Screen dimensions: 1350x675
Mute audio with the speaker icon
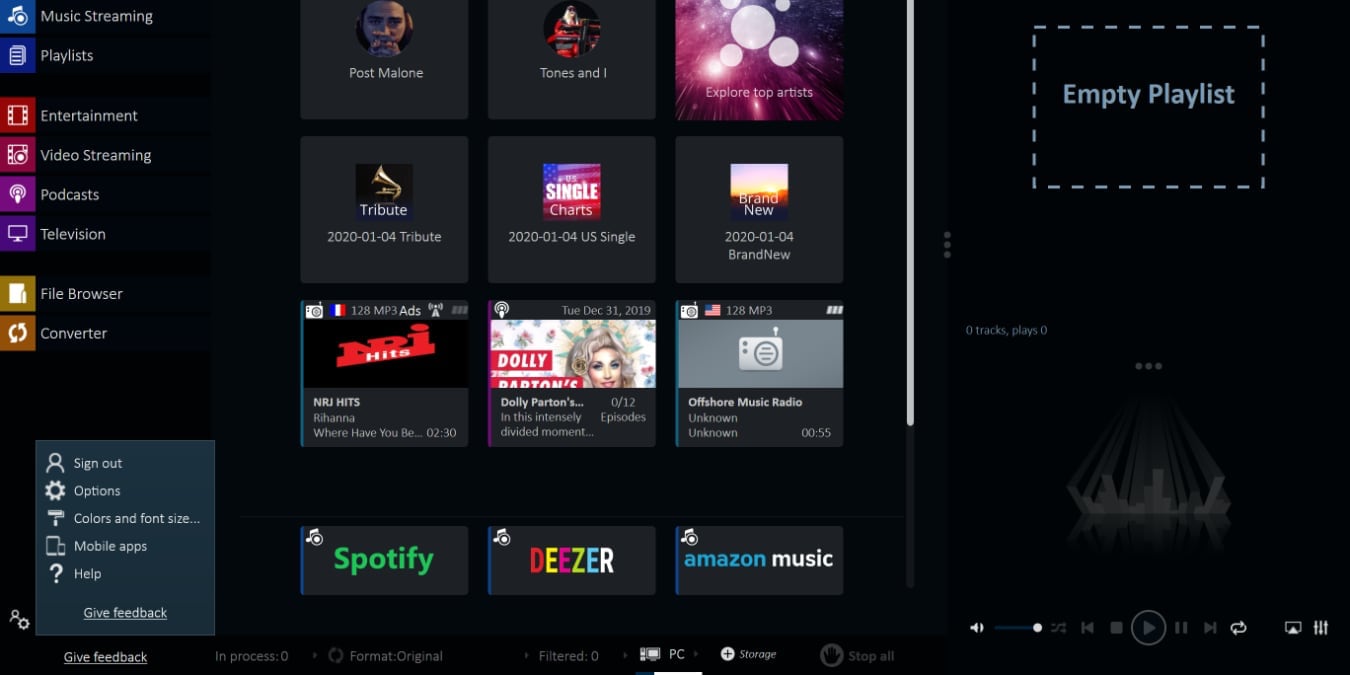(x=977, y=627)
